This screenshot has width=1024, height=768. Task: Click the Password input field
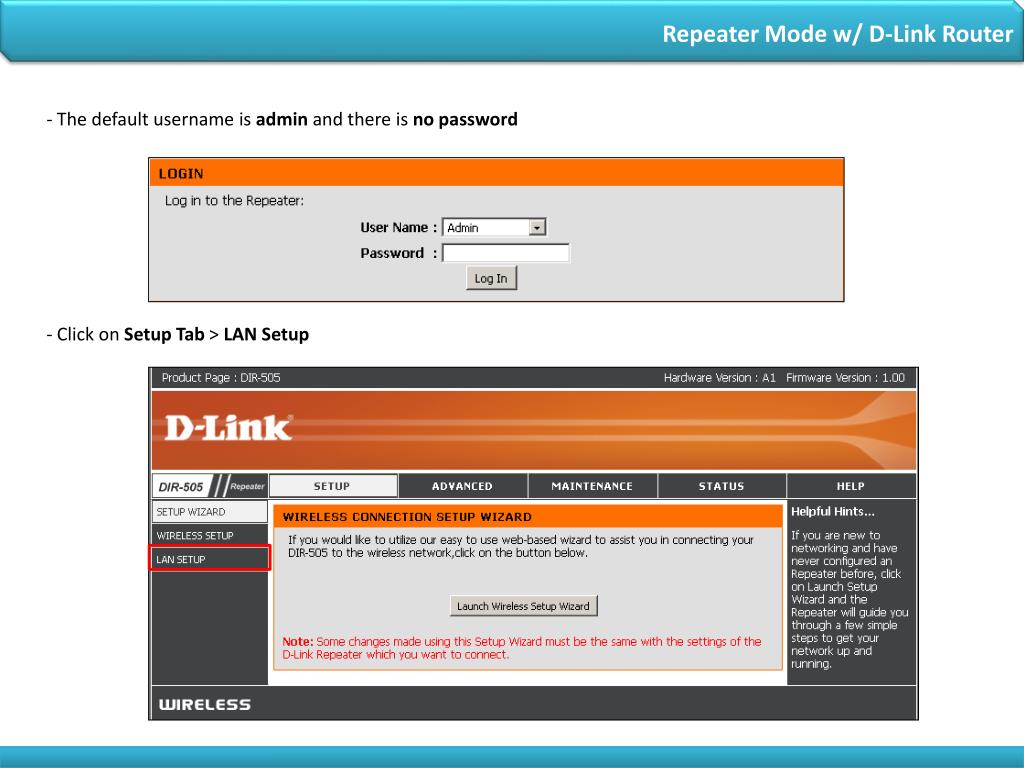(505, 253)
